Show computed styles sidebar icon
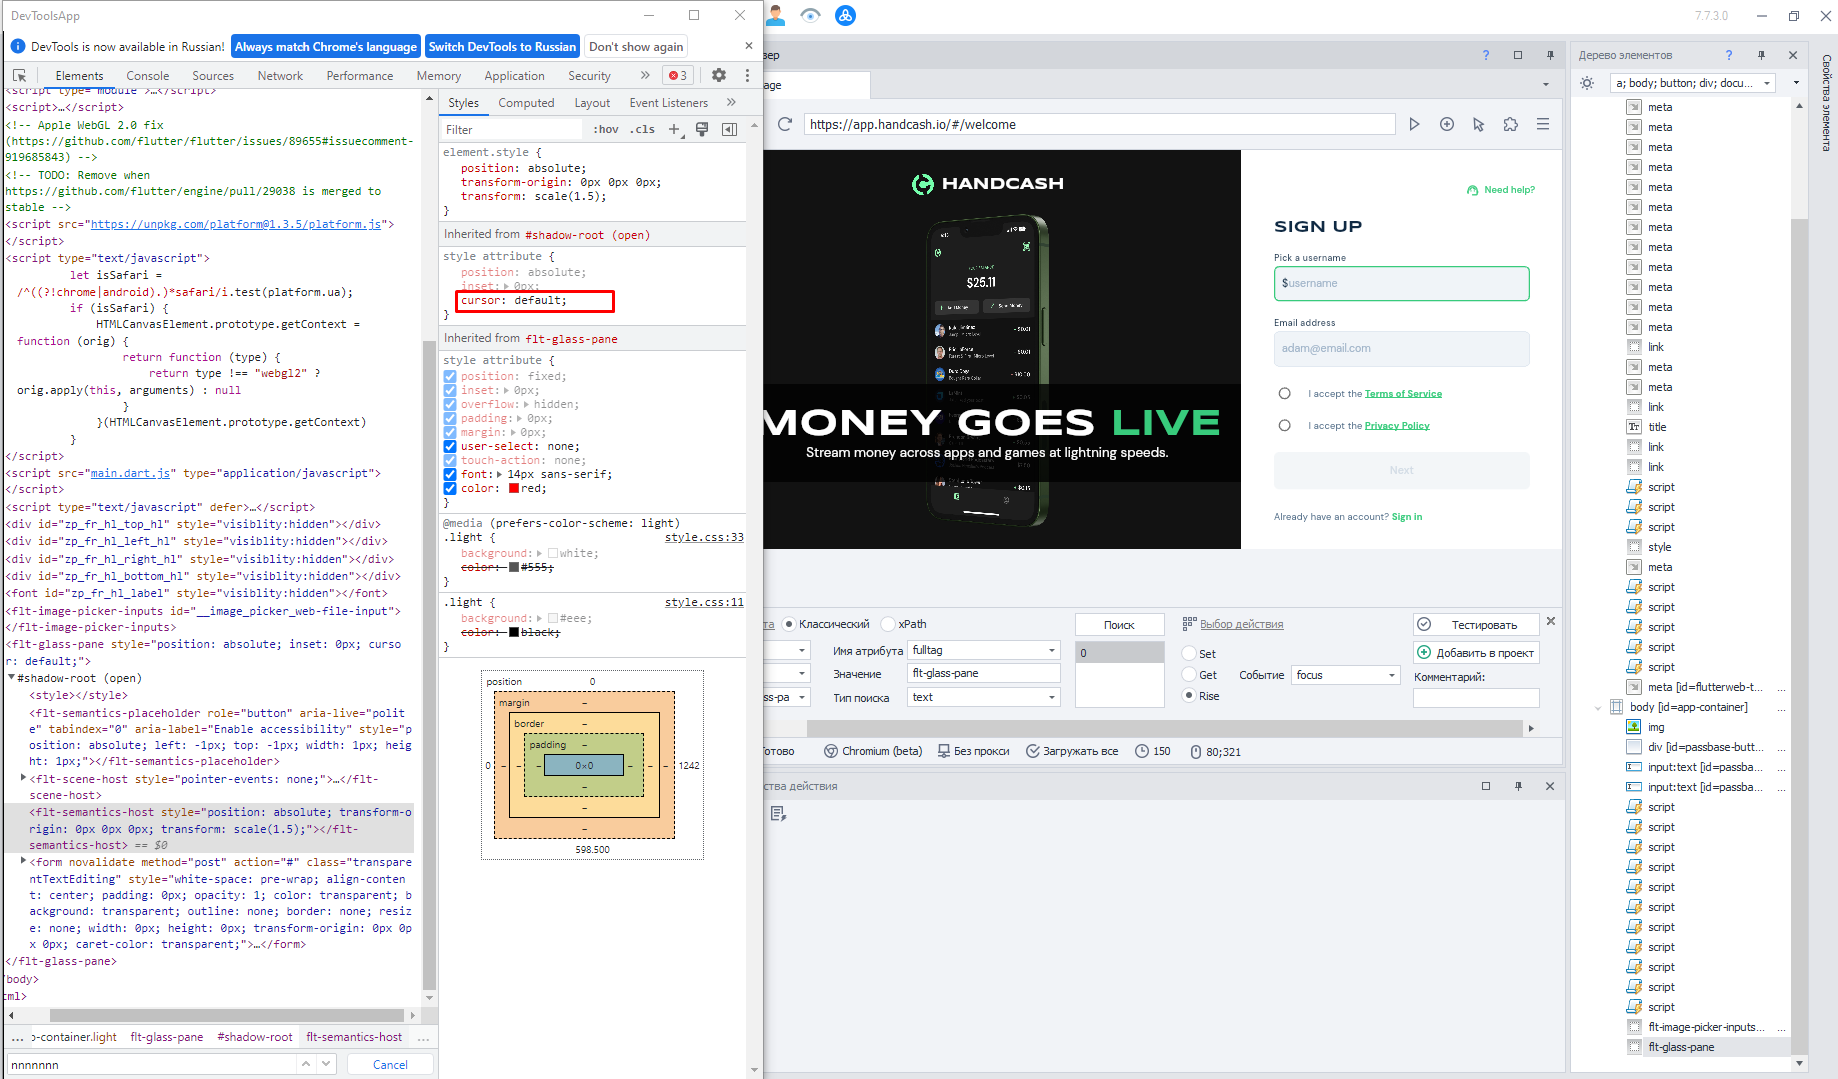The image size is (1838, 1079). 730,129
